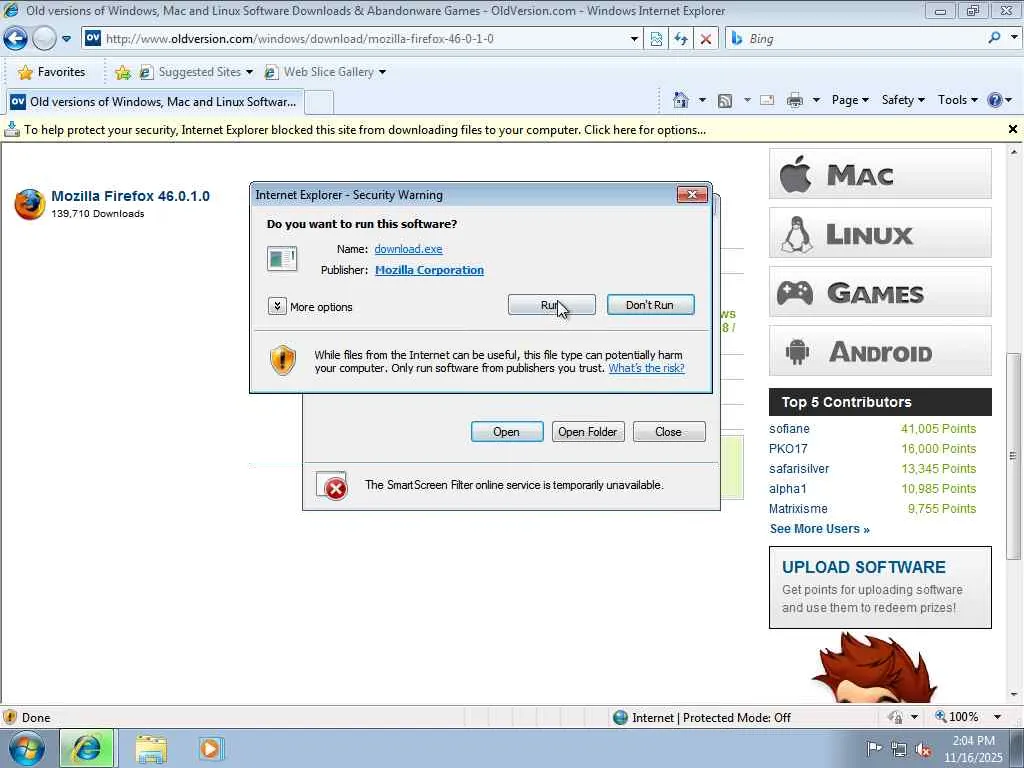Open Windows Explorer from the taskbar

click(151, 749)
